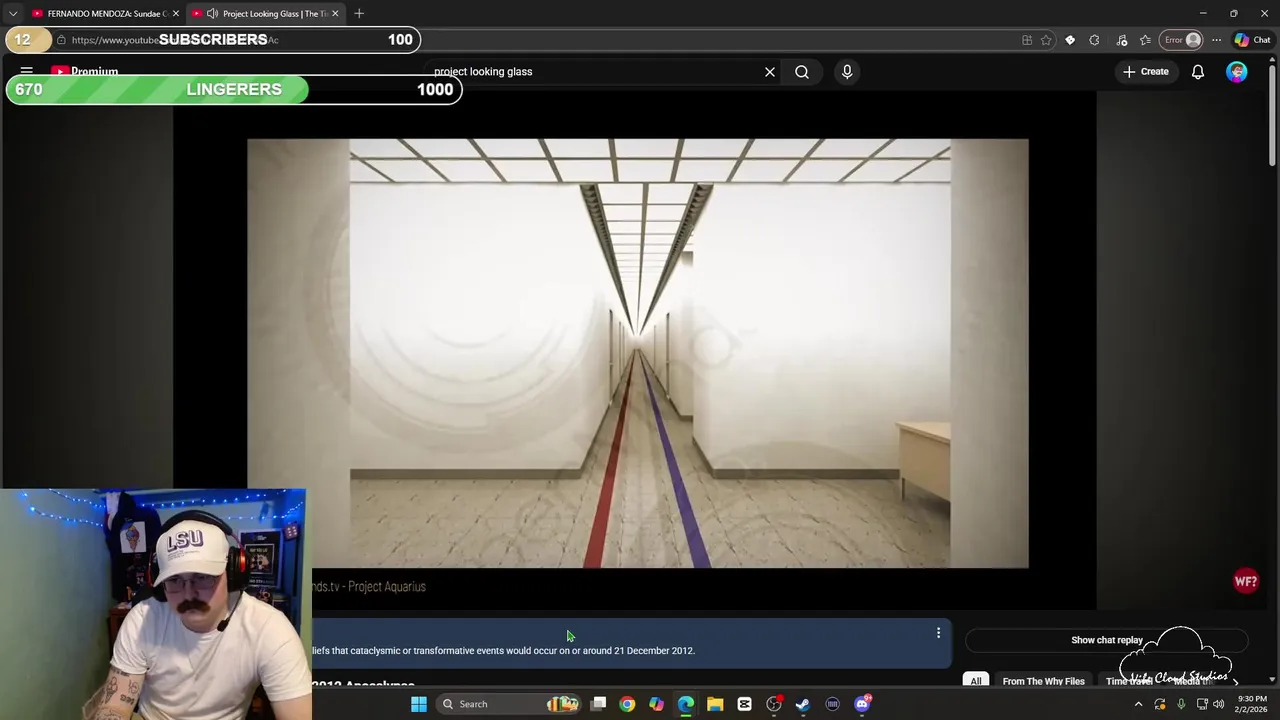Close the Project Looking Glass tab
Viewport: 1280px width, 720px height.
click(335, 13)
